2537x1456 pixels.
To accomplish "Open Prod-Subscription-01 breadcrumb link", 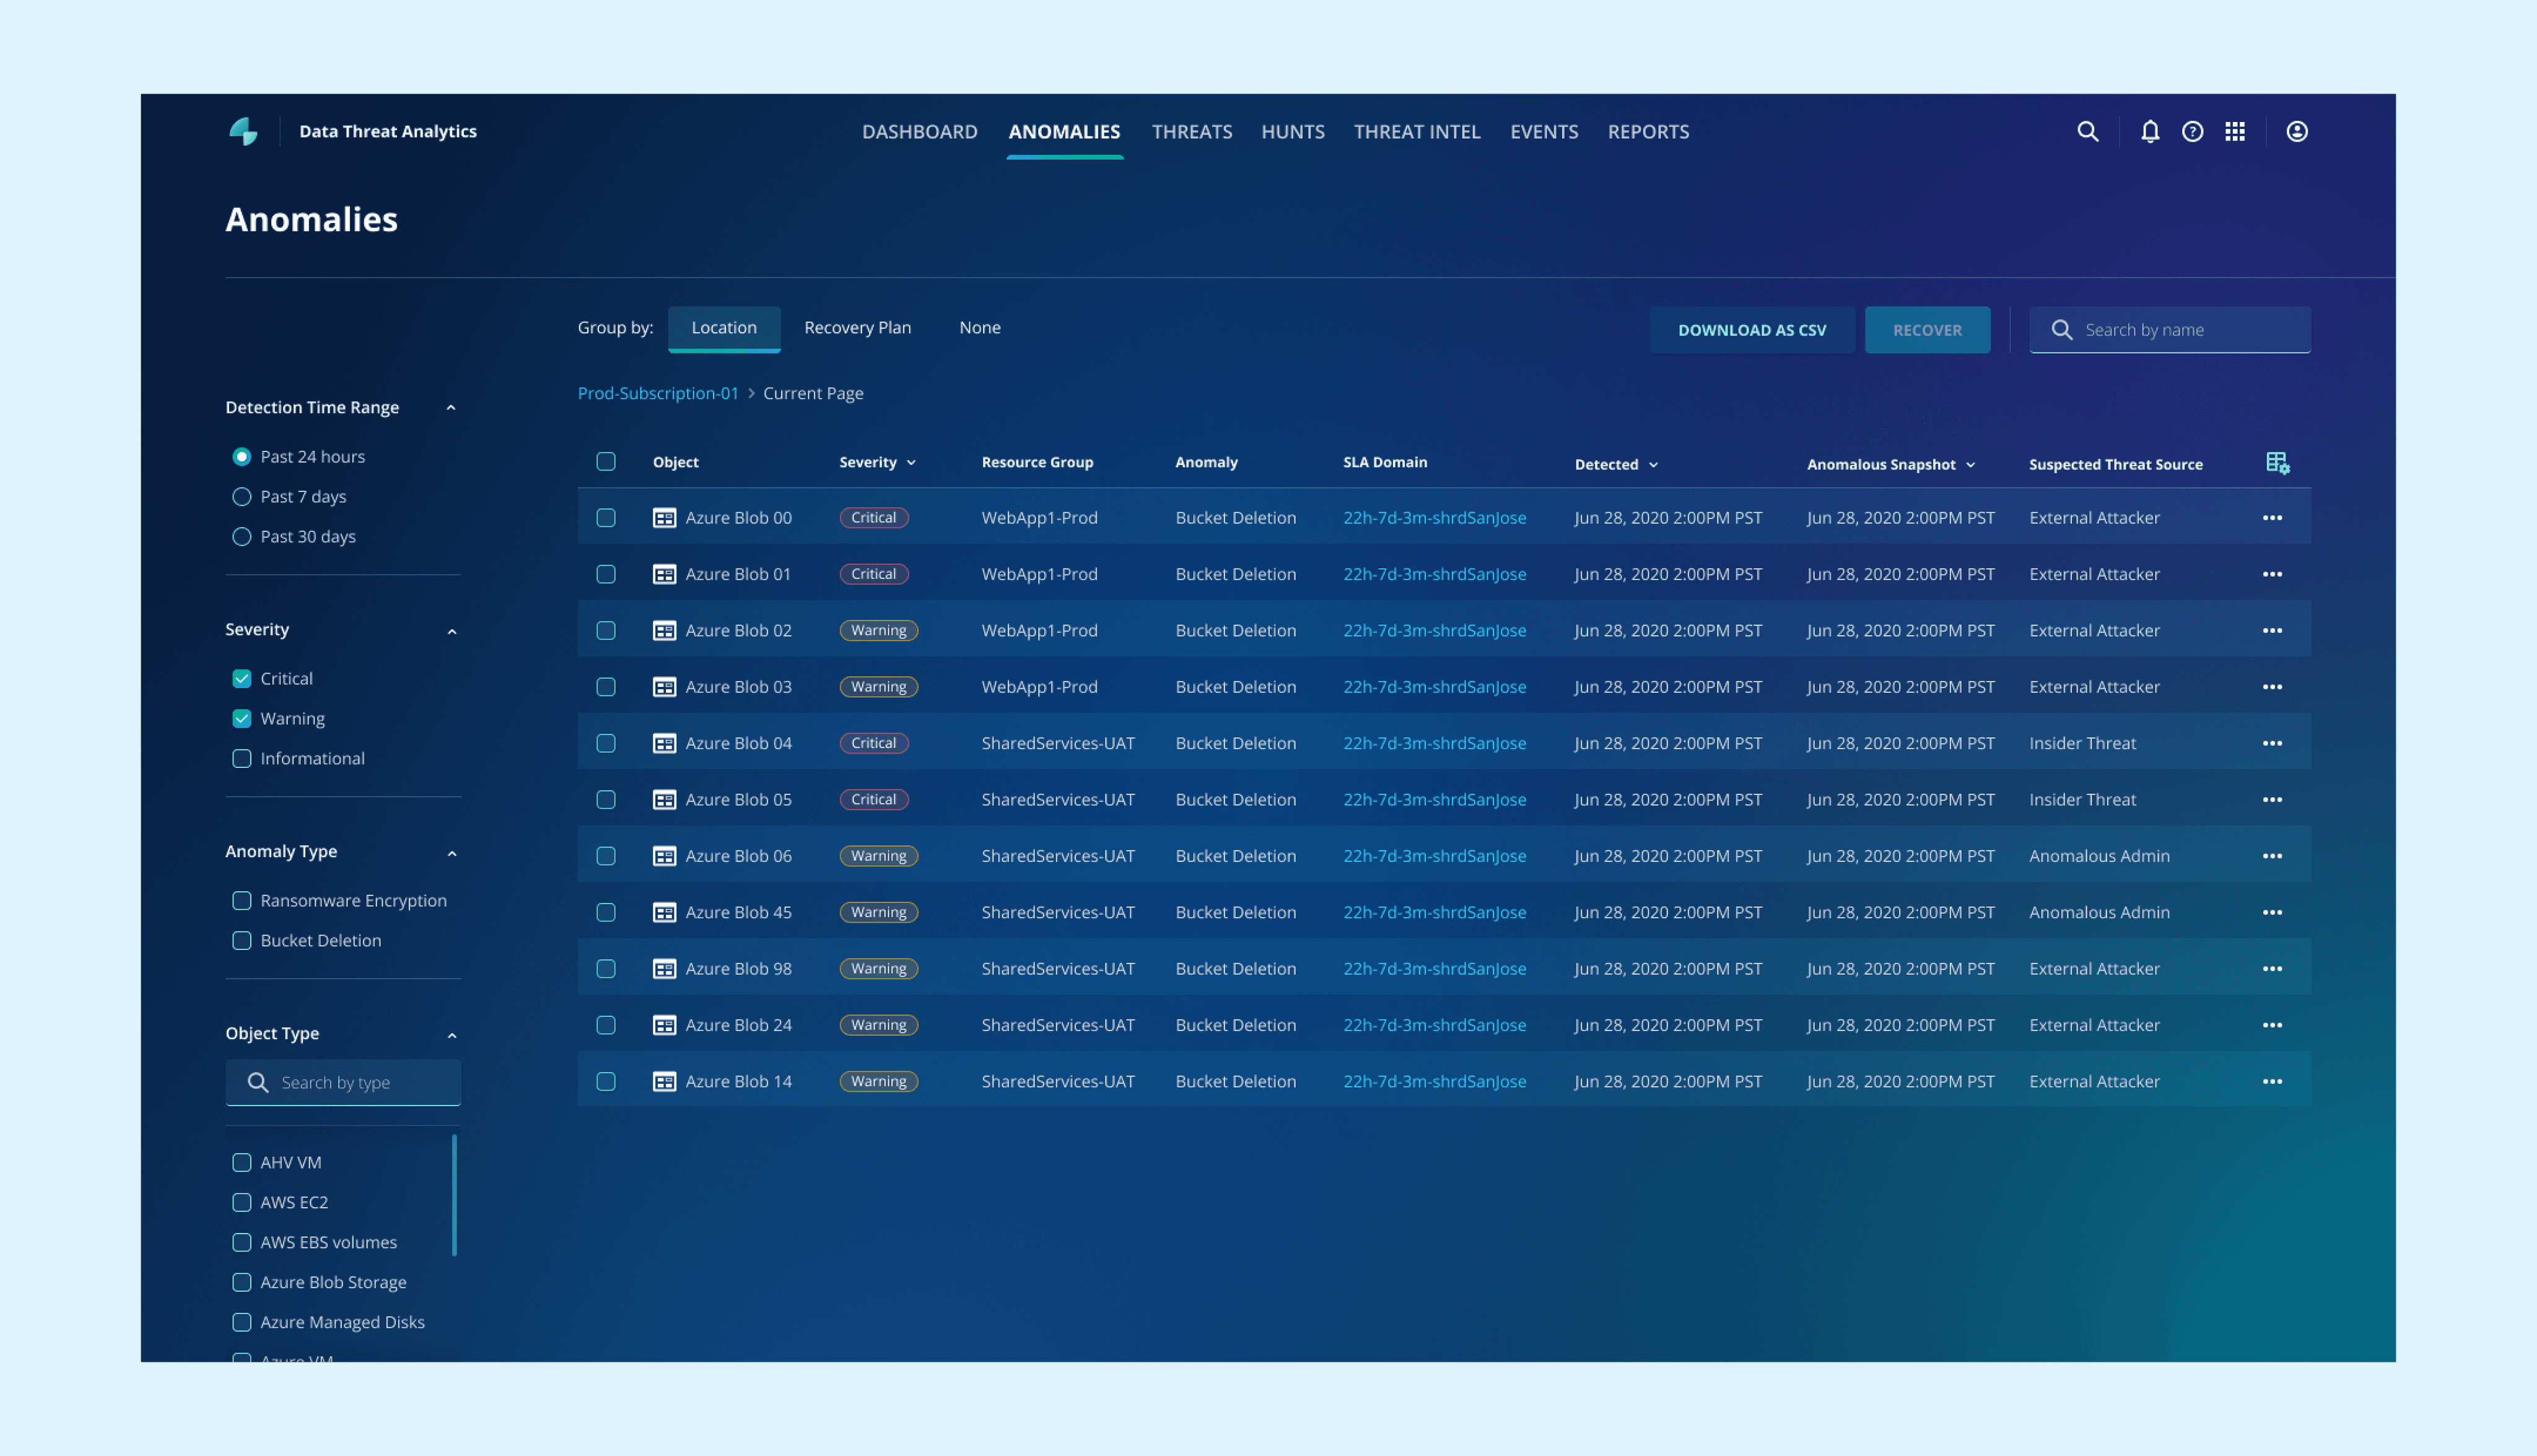I will point(657,393).
